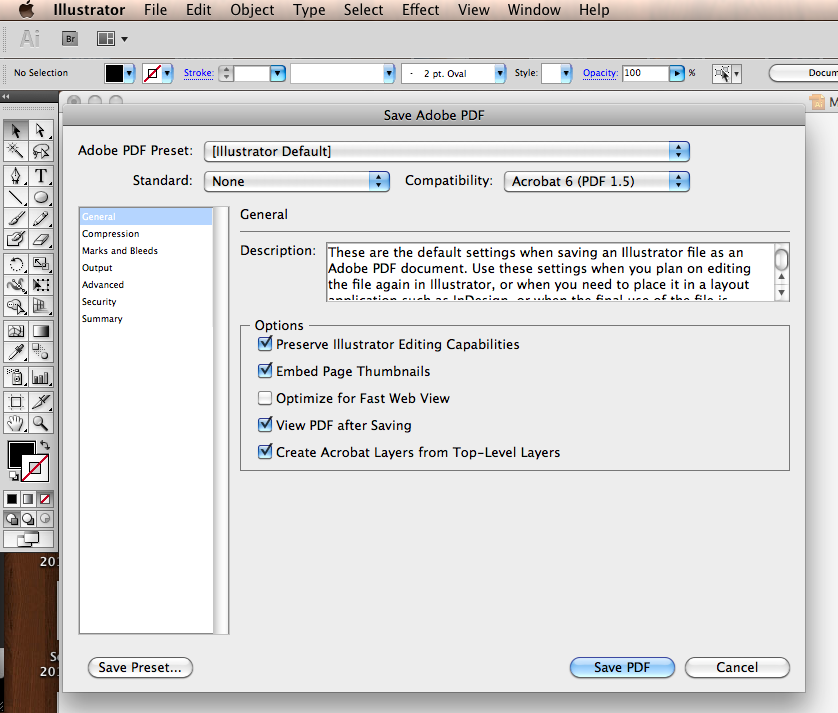Click the Stroke link in control bar
Viewport: 838px width, 713px height.
tap(198, 73)
